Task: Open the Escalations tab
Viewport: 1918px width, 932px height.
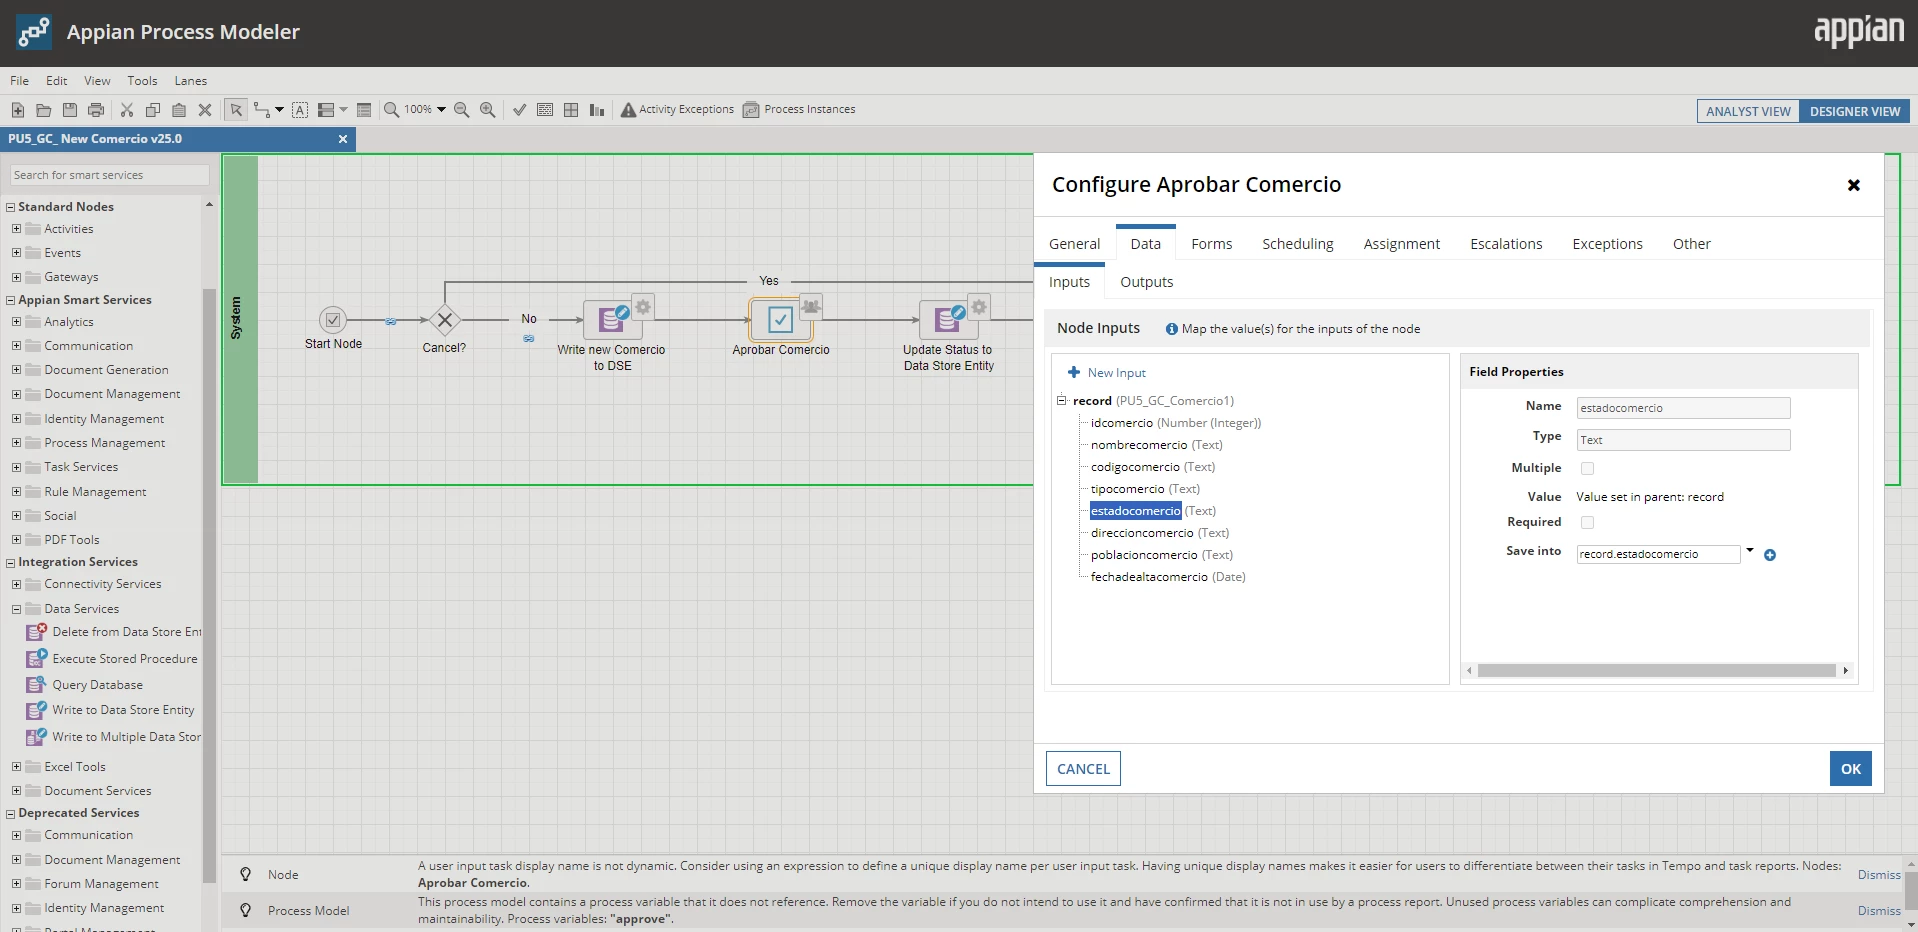Action: click(x=1506, y=244)
